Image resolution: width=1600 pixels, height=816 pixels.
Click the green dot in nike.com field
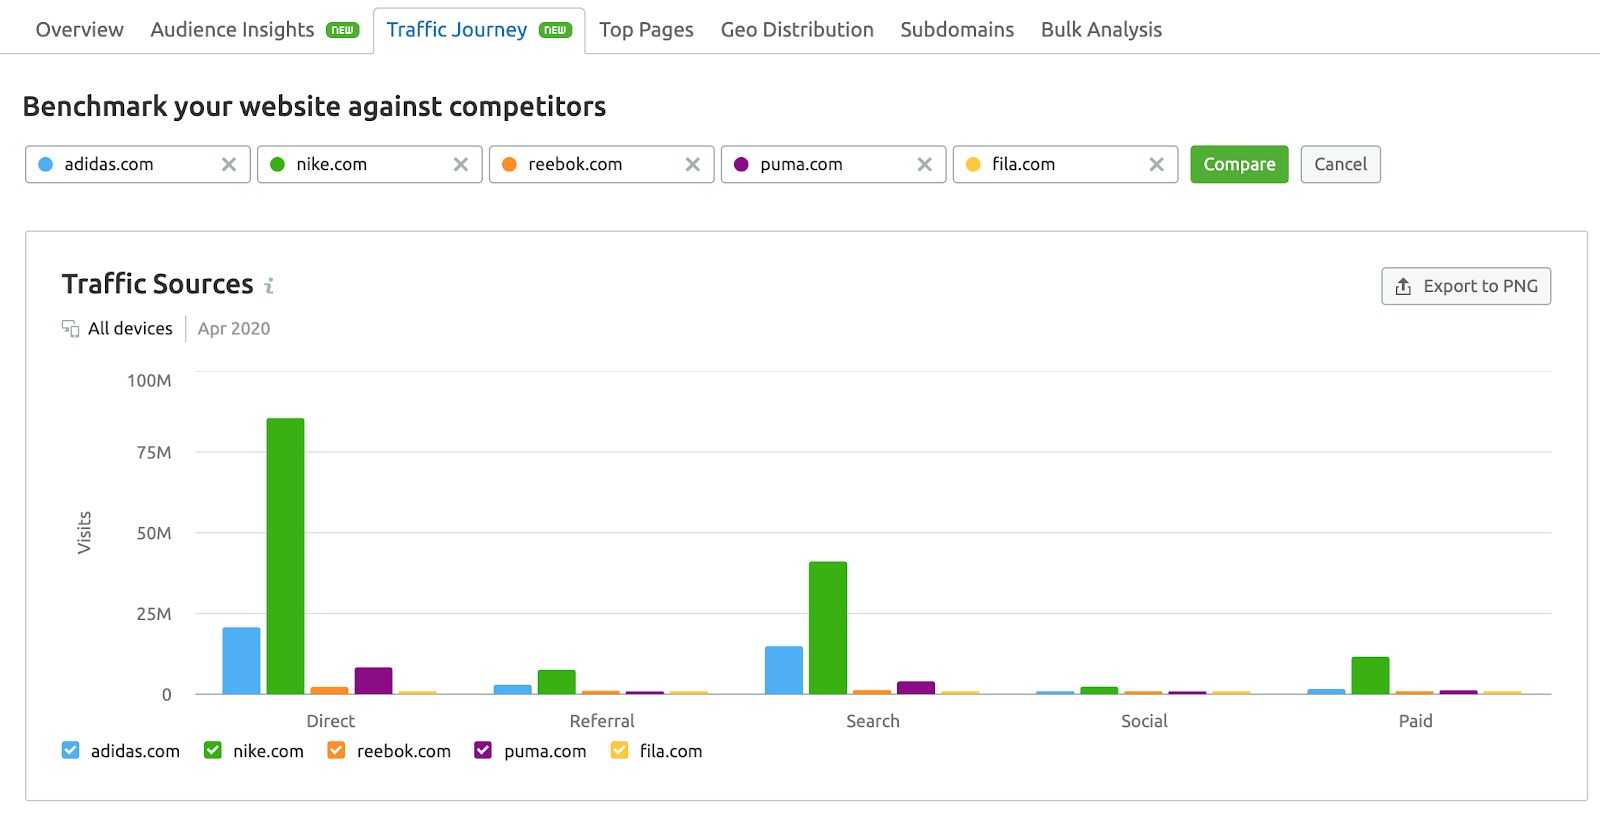click(x=277, y=164)
